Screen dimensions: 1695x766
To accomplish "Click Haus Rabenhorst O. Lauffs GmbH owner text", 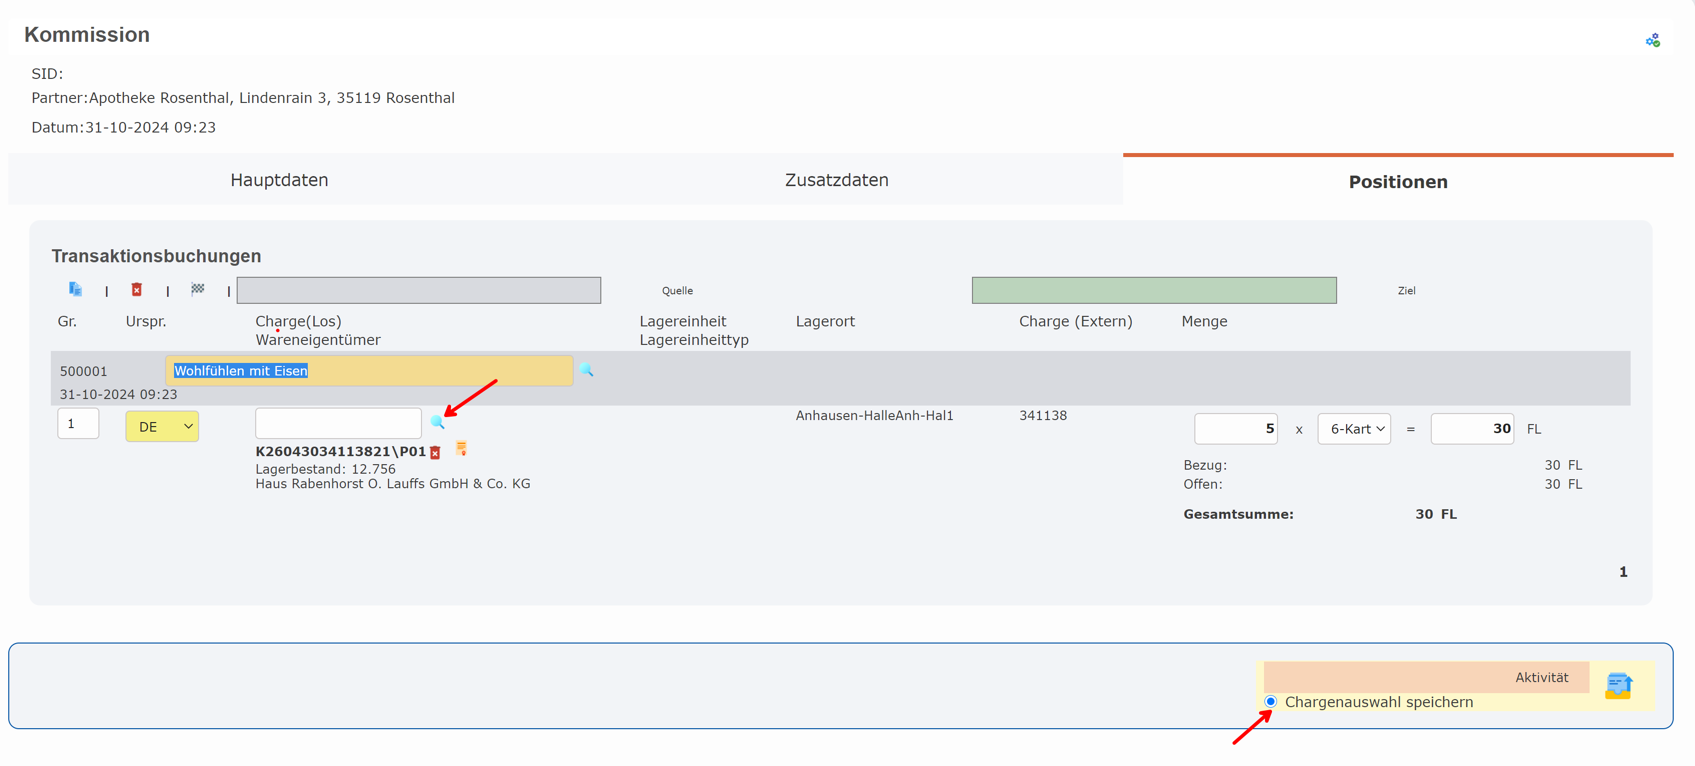I will coord(393,484).
